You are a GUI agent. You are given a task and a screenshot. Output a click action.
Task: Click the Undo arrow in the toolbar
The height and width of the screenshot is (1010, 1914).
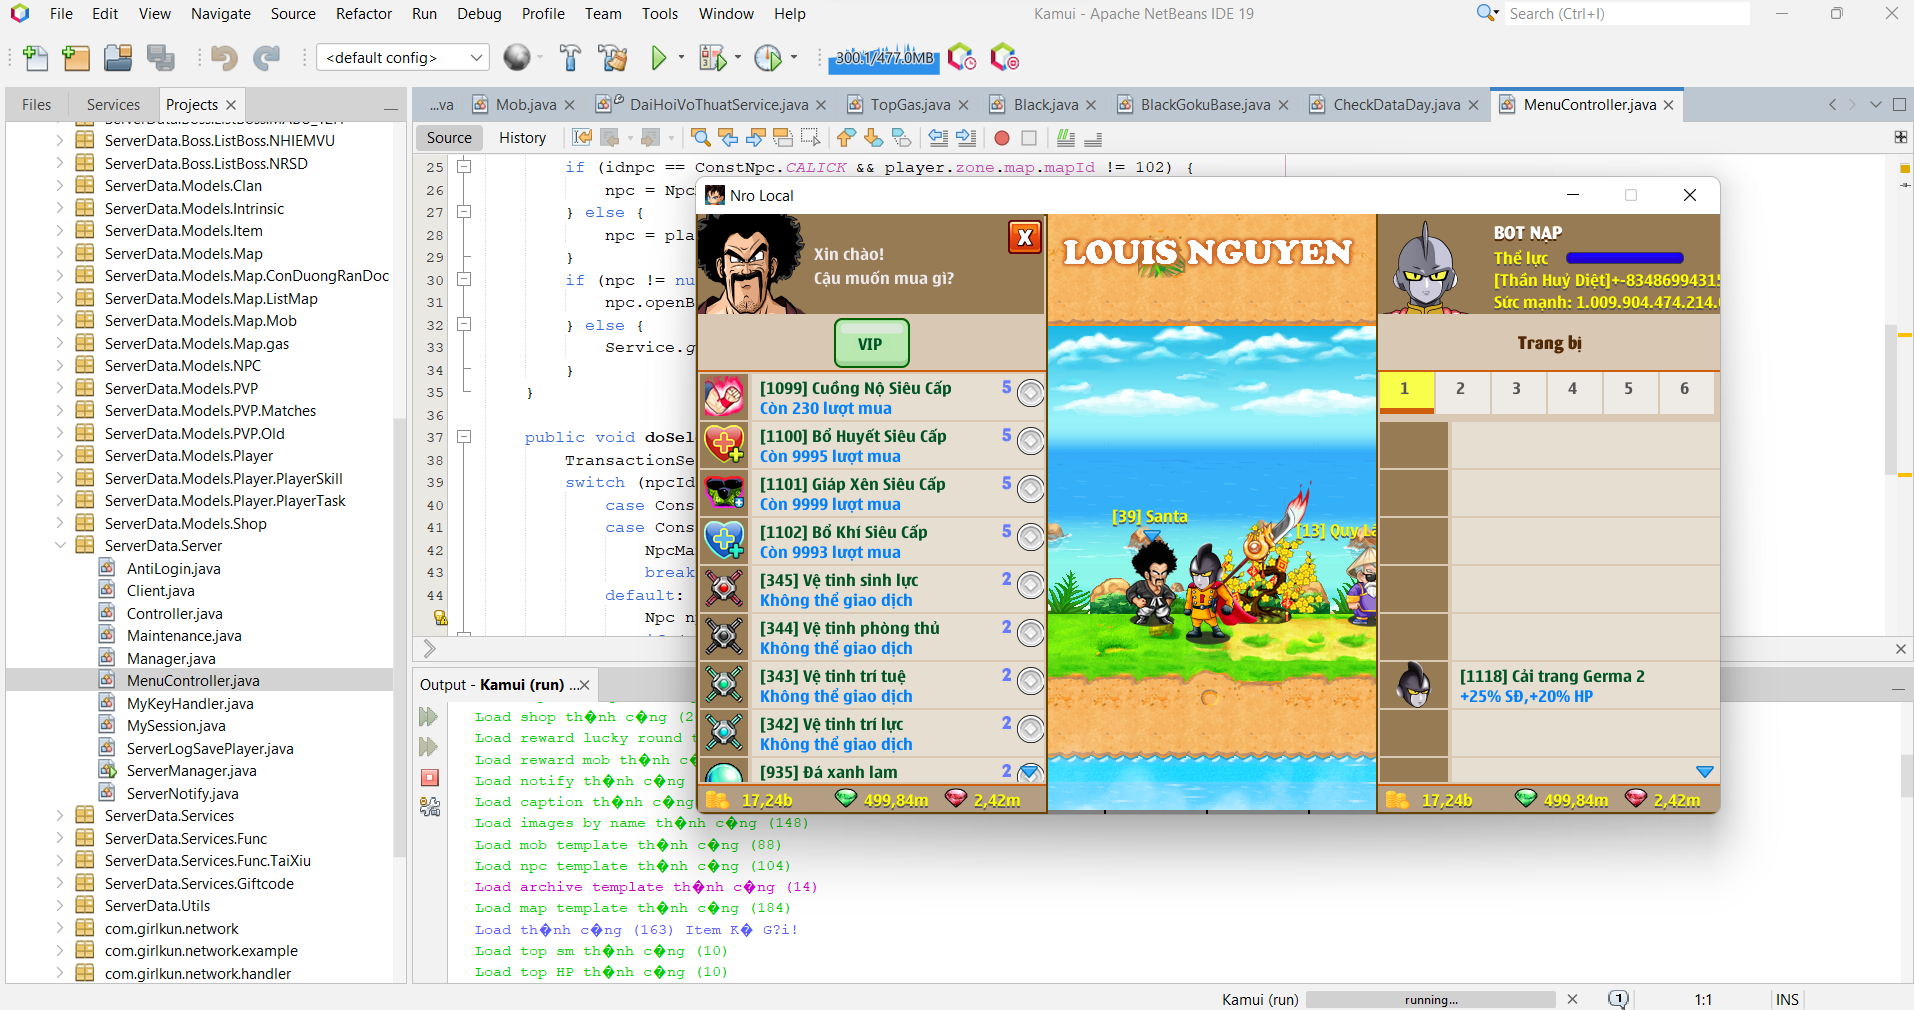(223, 58)
